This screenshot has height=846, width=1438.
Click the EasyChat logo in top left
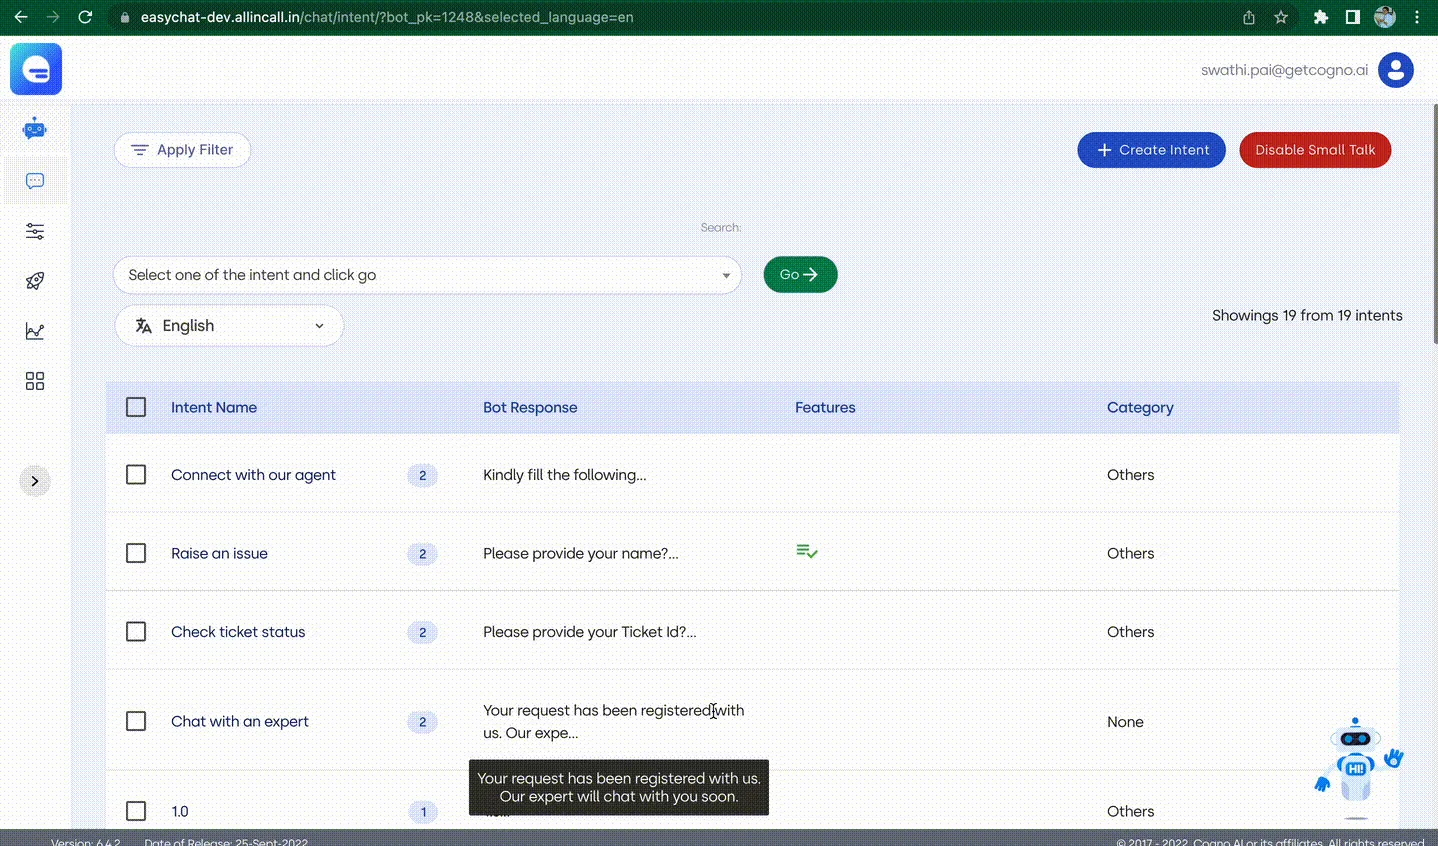[36, 69]
